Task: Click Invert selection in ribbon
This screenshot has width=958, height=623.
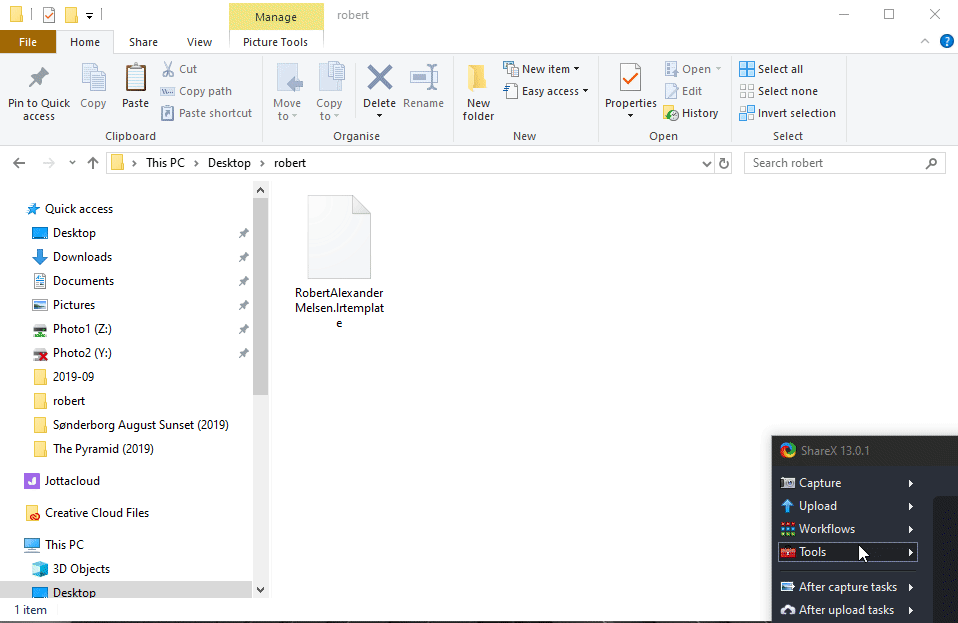Action: click(x=788, y=113)
